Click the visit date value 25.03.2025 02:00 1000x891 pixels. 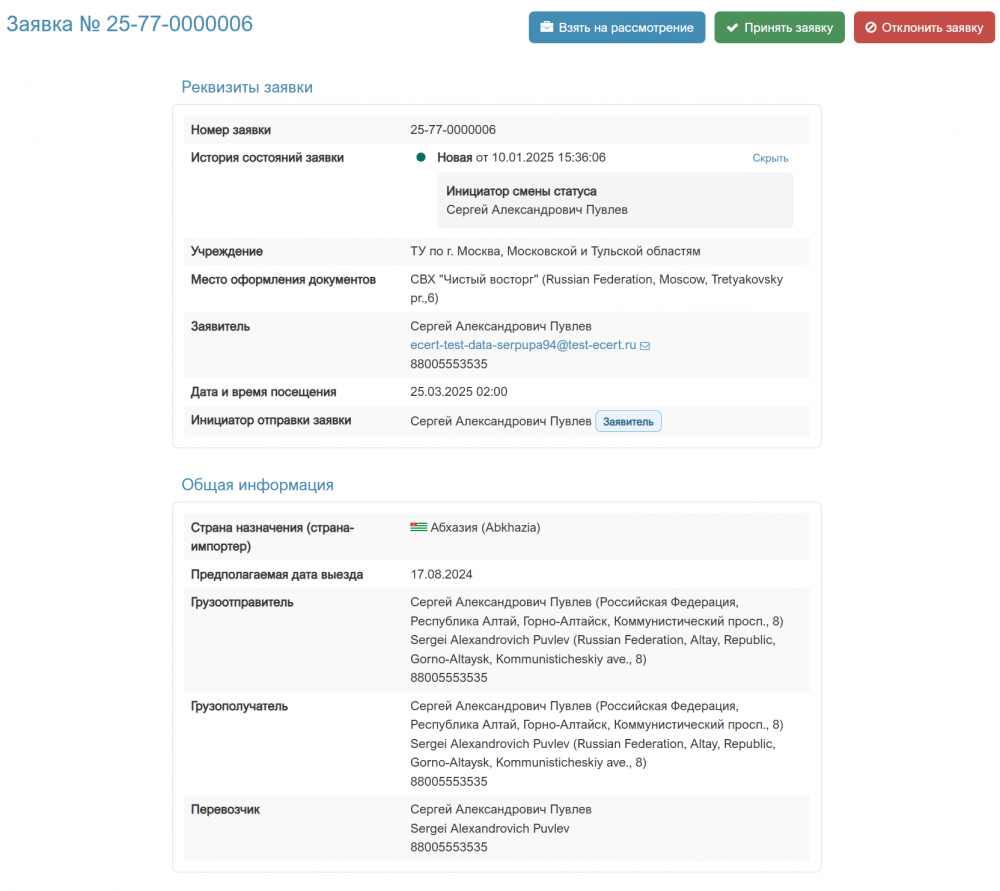pyautogui.click(x=459, y=392)
